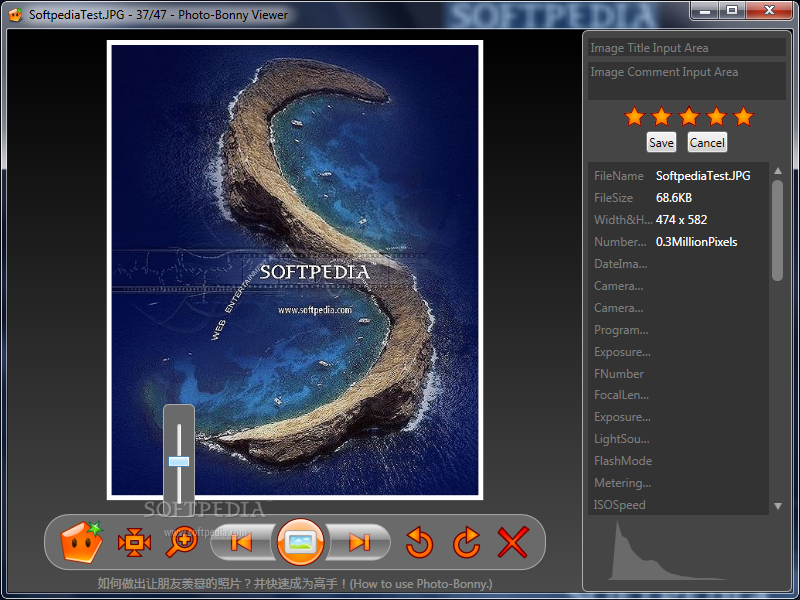Go to the previous image

tap(242, 542)
